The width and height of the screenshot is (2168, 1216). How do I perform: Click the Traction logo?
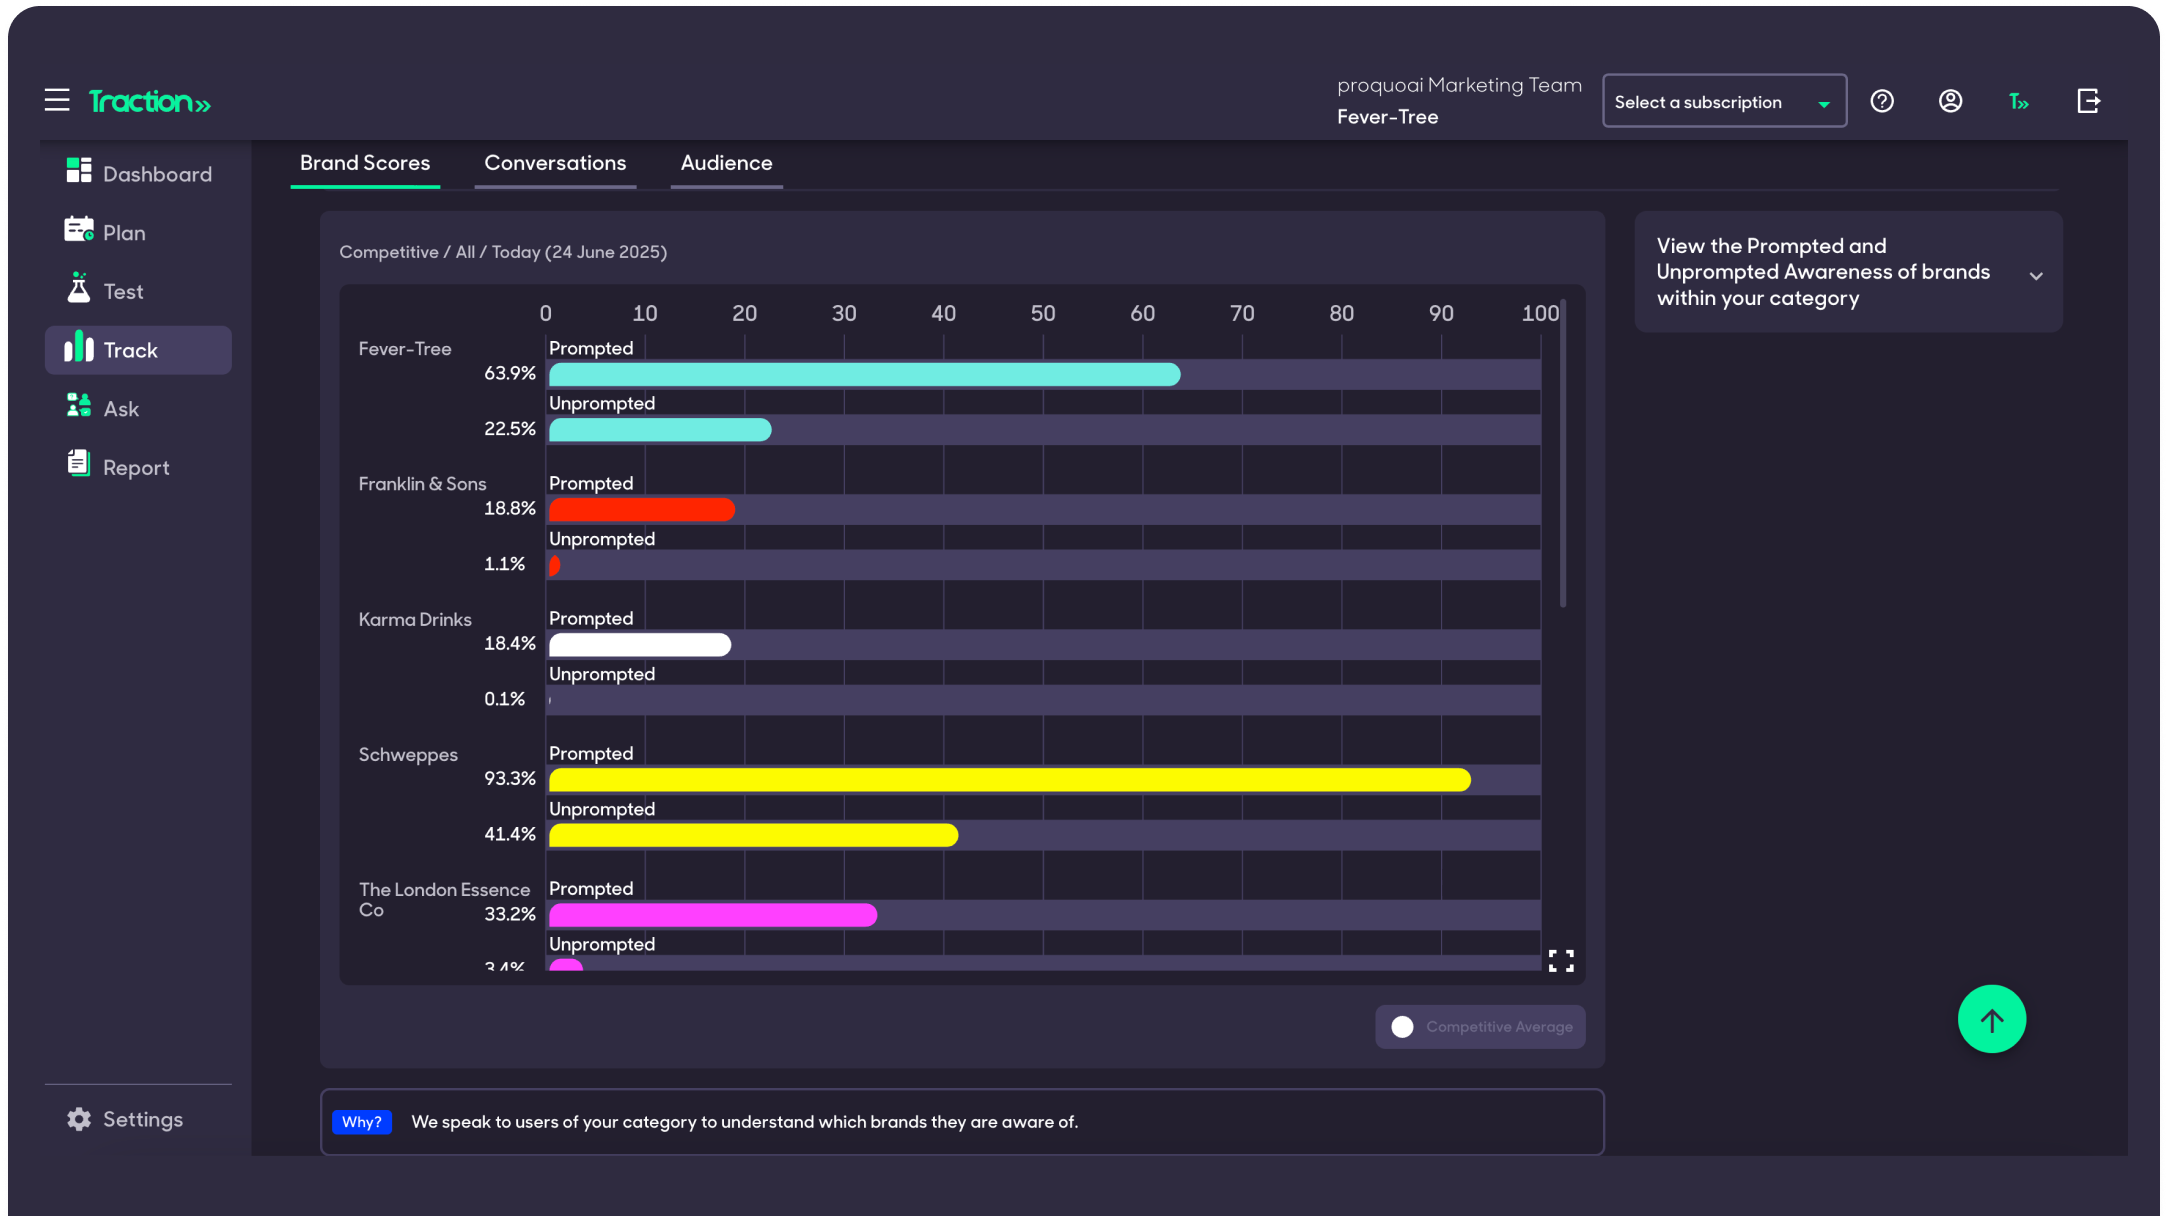click(x=149, y=101)
